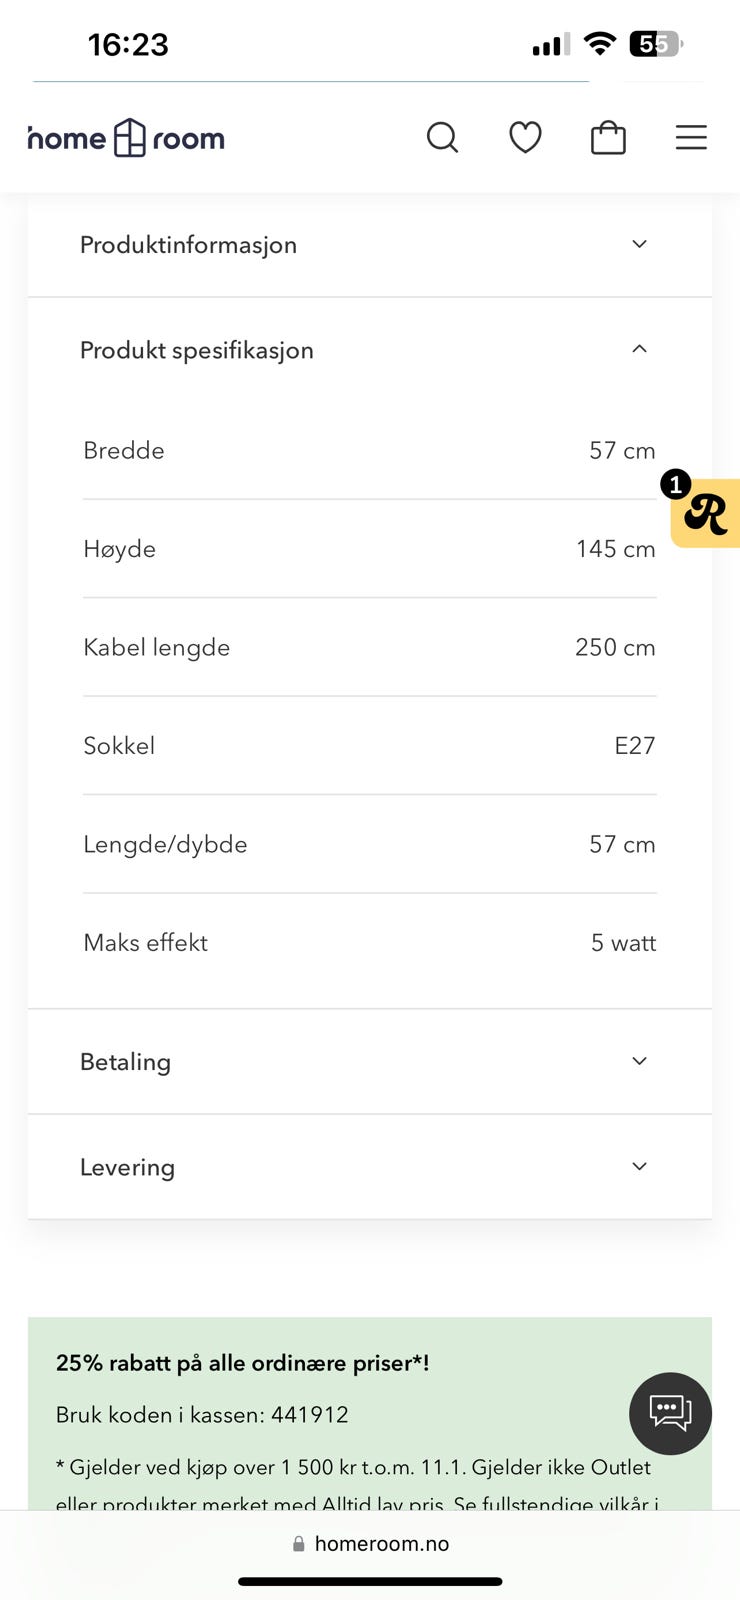The width and height of the screenshot is (740, 1600).
Task: Expand the Levering section
Action: coord(370,1167)
